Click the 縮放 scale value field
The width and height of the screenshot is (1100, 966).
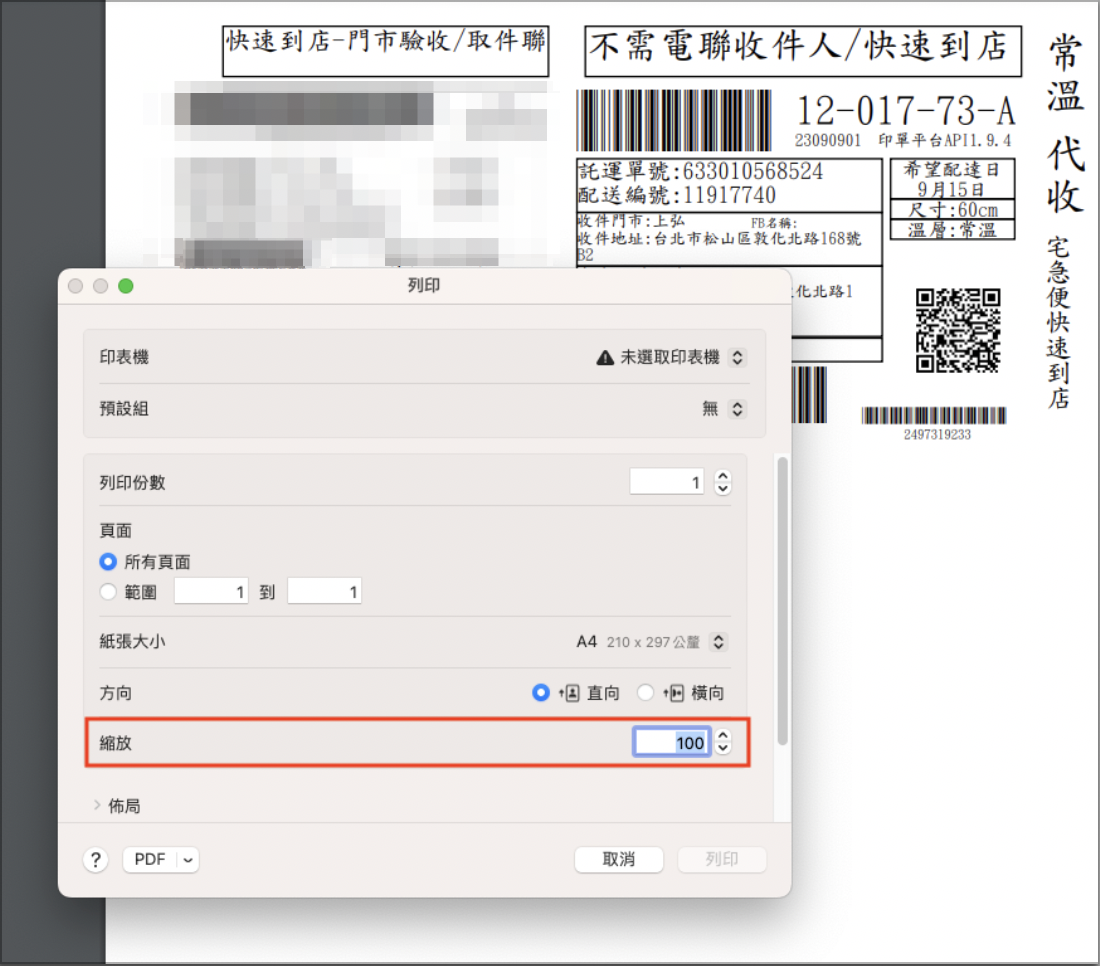[x=672, y=742]
